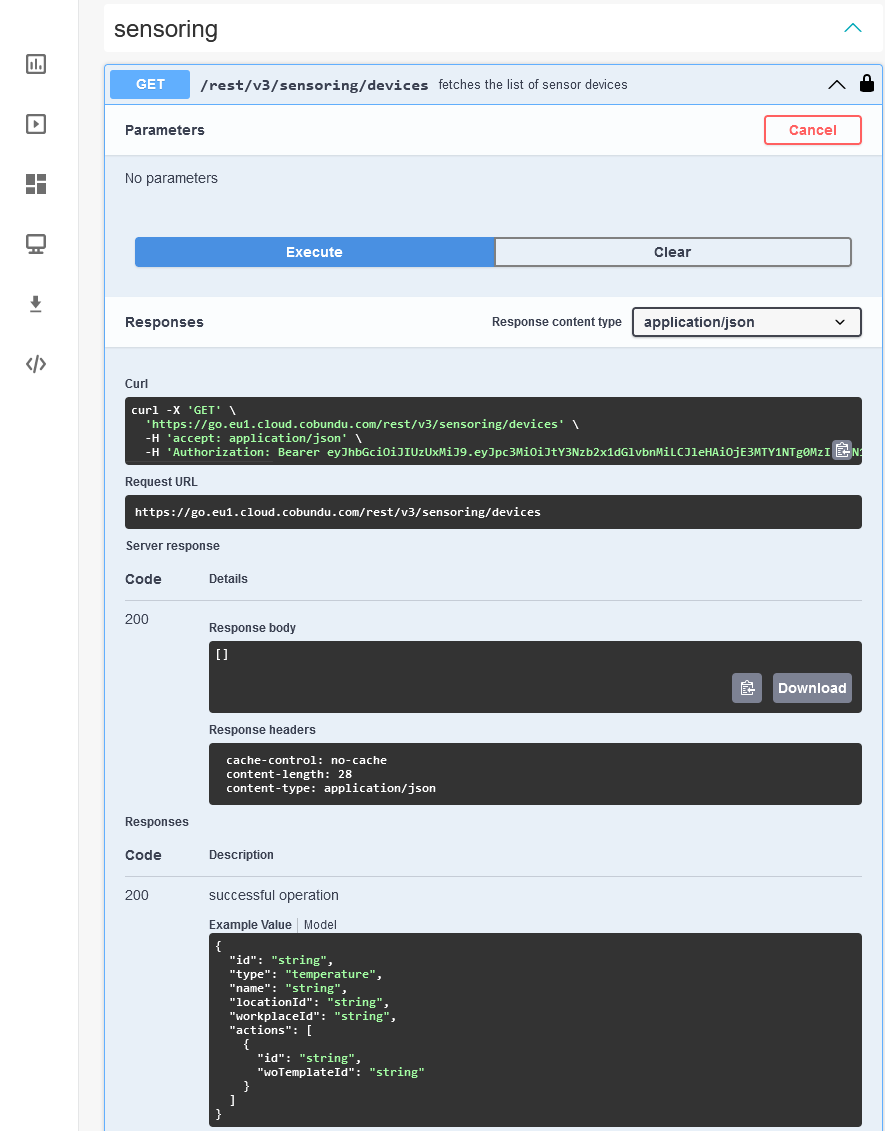
Task: Switch to the Model tab
Action: tap(320, 925)
